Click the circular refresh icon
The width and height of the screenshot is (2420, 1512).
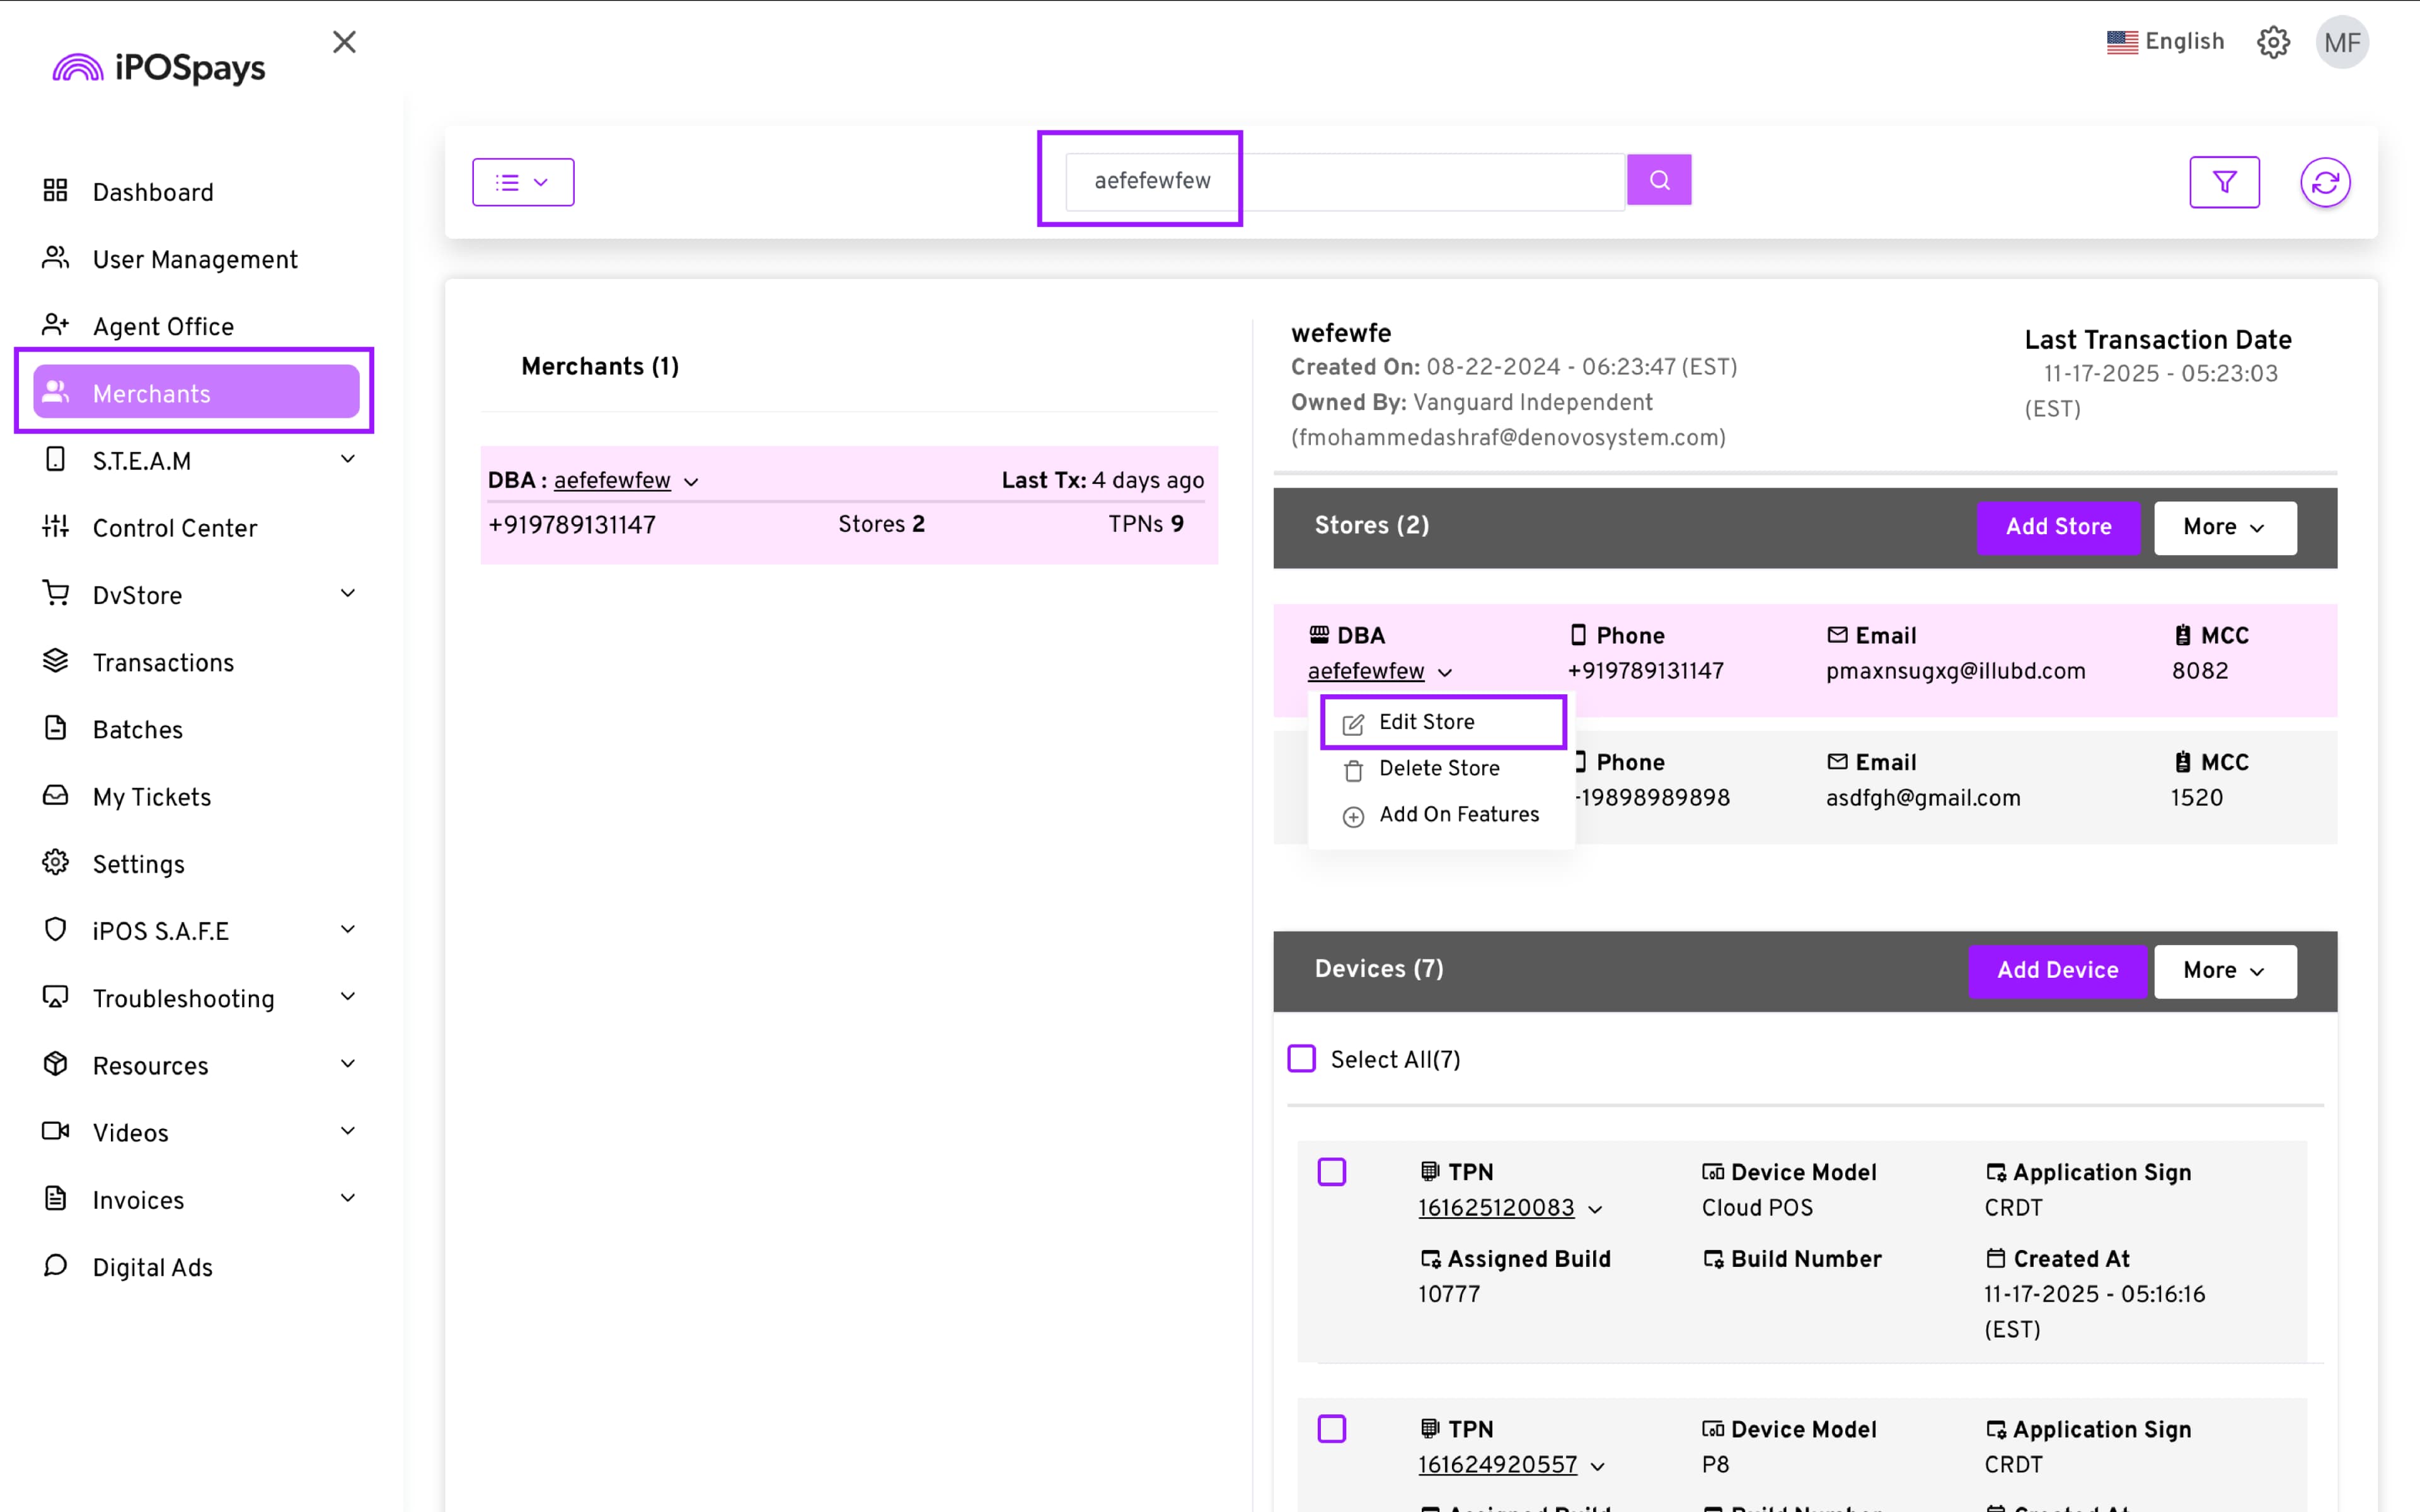(x=2324, y=182)
